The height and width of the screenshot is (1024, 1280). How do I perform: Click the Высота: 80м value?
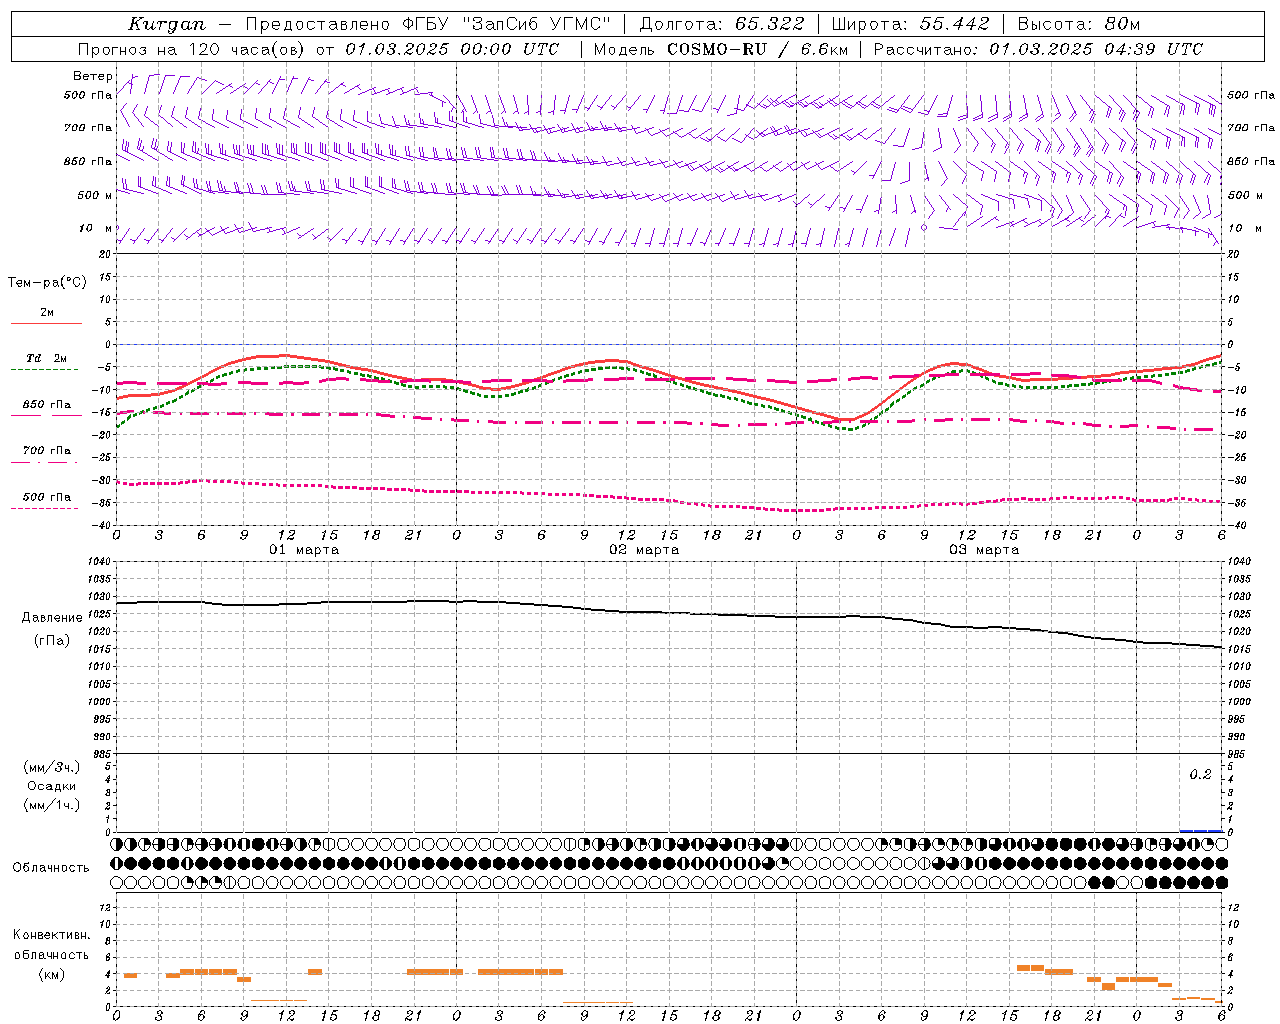[1079, 24]
